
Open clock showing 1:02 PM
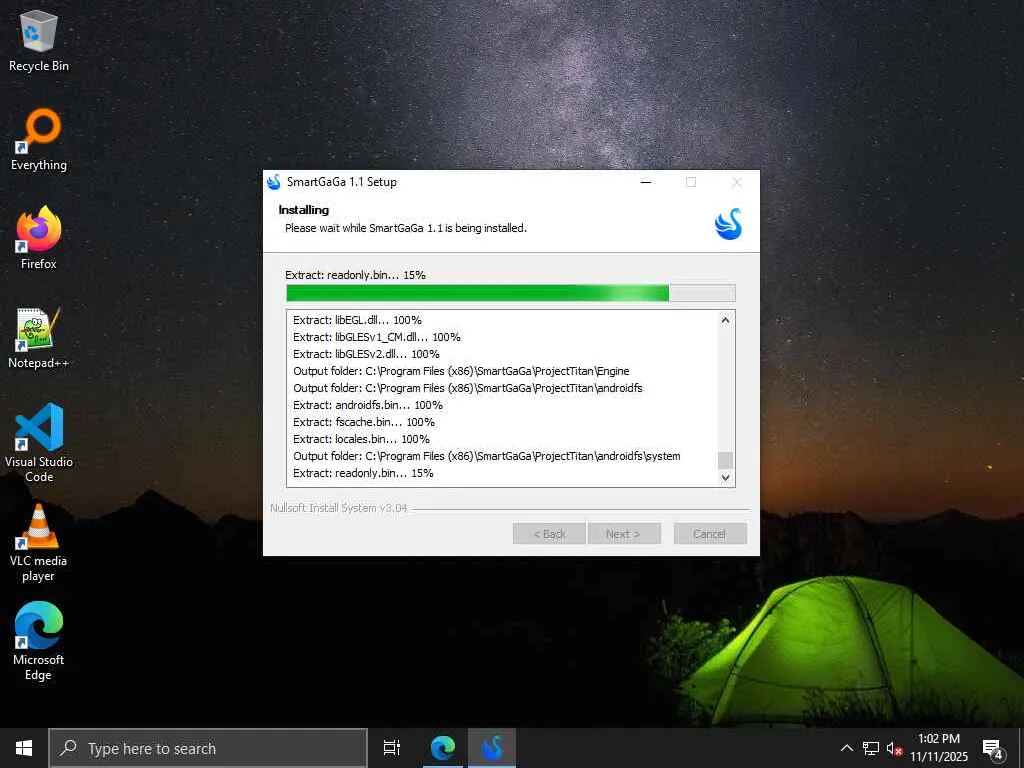(939, 748)
